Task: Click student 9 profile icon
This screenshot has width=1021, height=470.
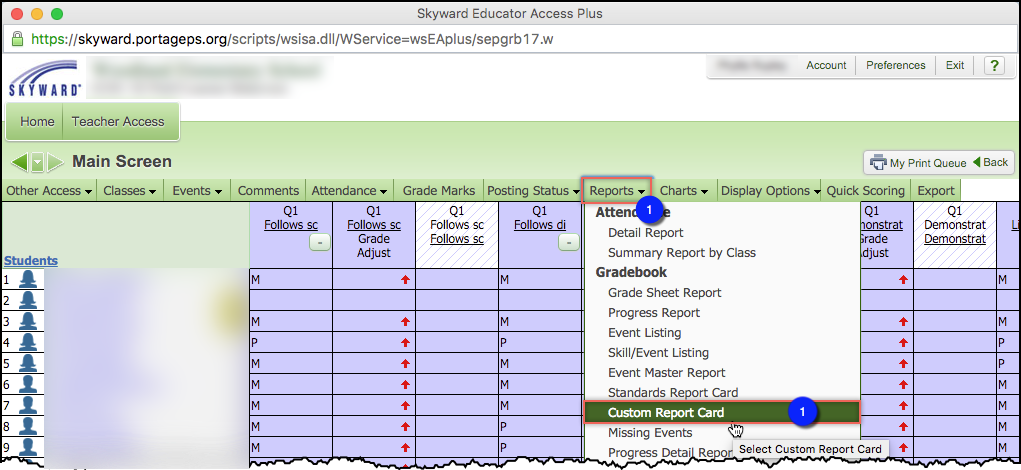Action: pos(28,447)
